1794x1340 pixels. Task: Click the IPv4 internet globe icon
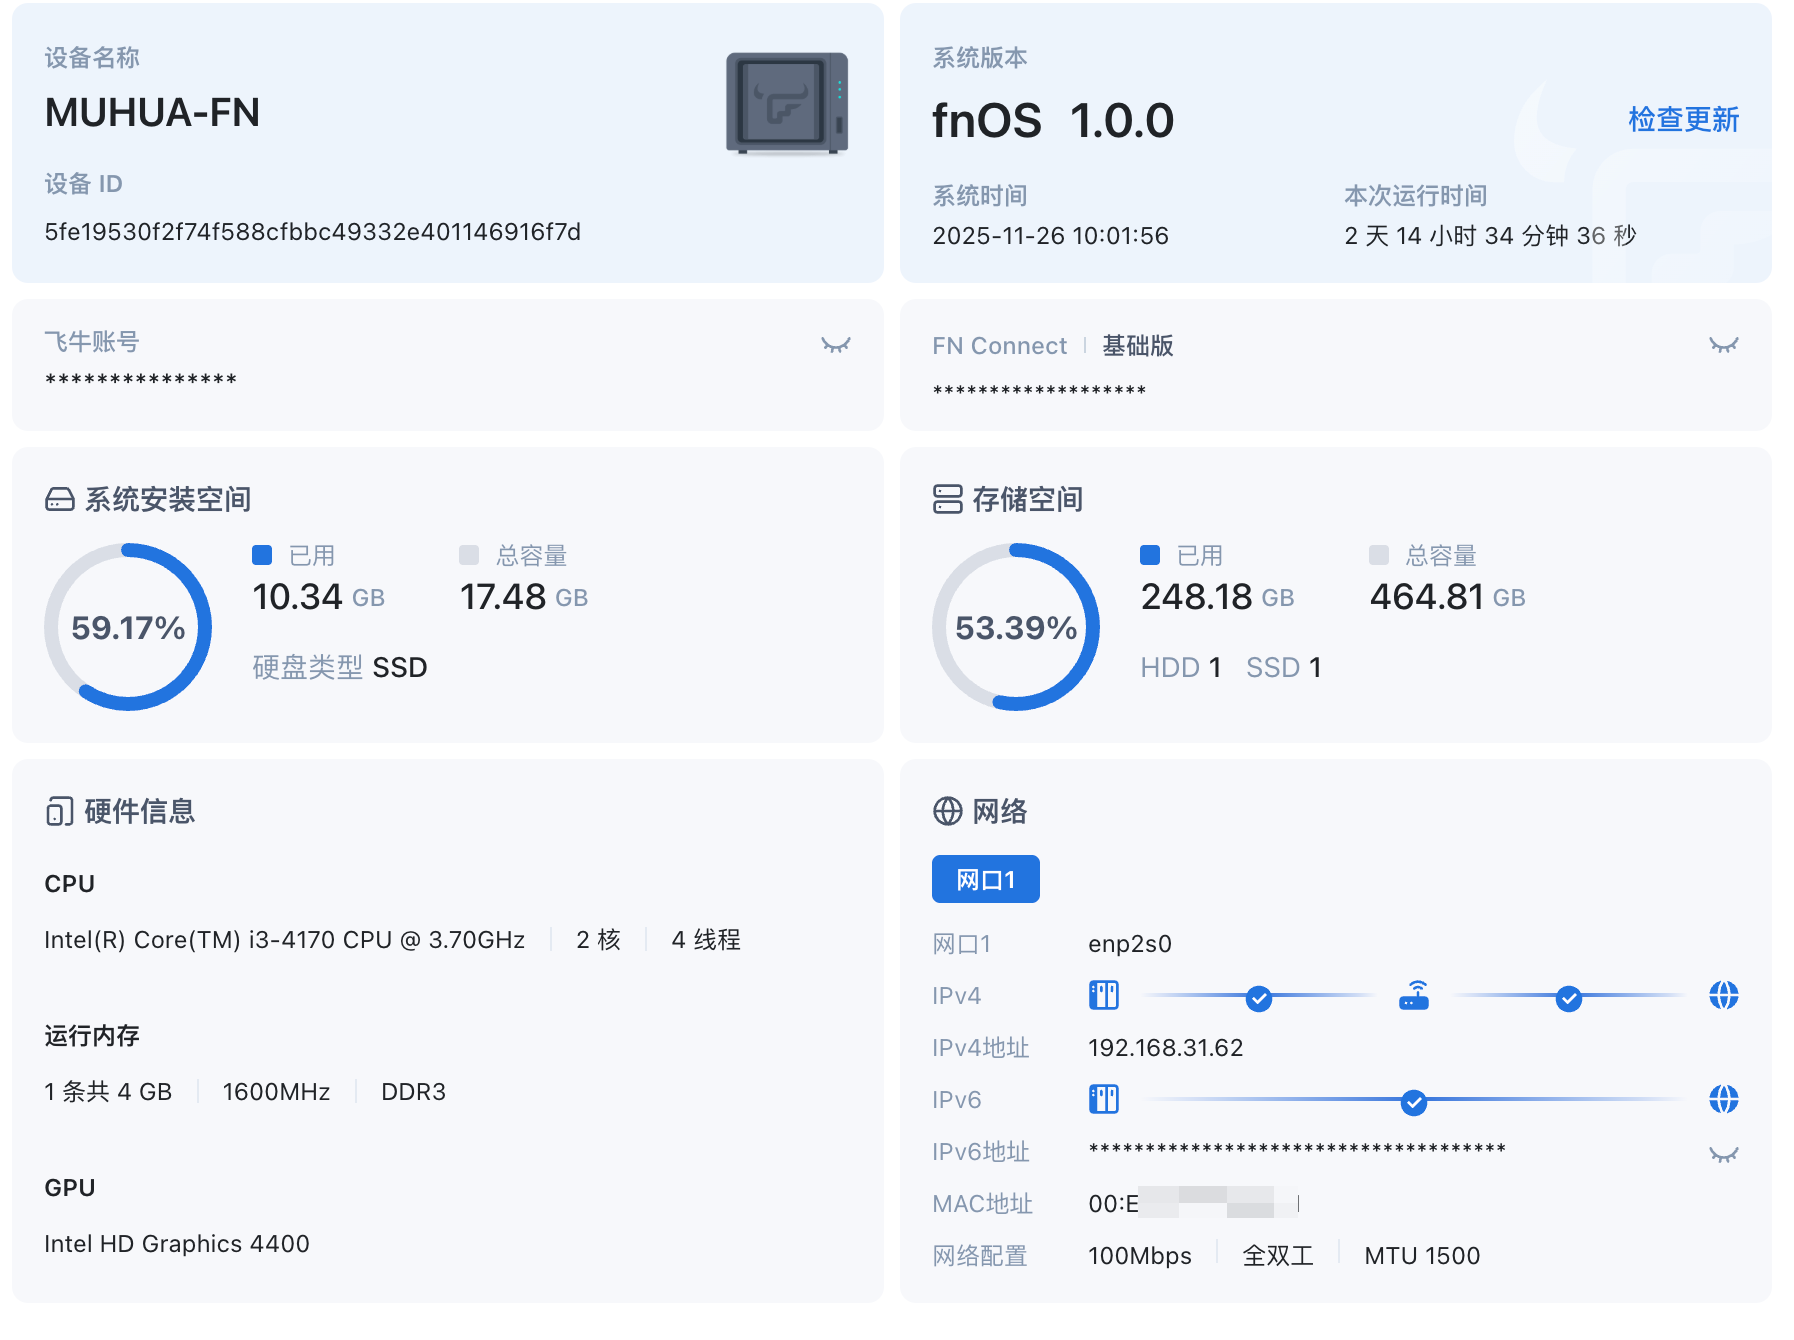coord(1723,995)
